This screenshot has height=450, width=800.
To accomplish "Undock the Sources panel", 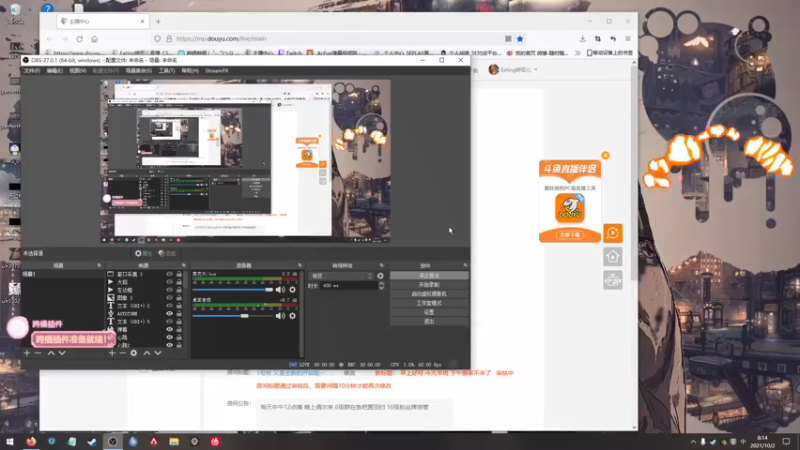I will (x=184, y=265).
